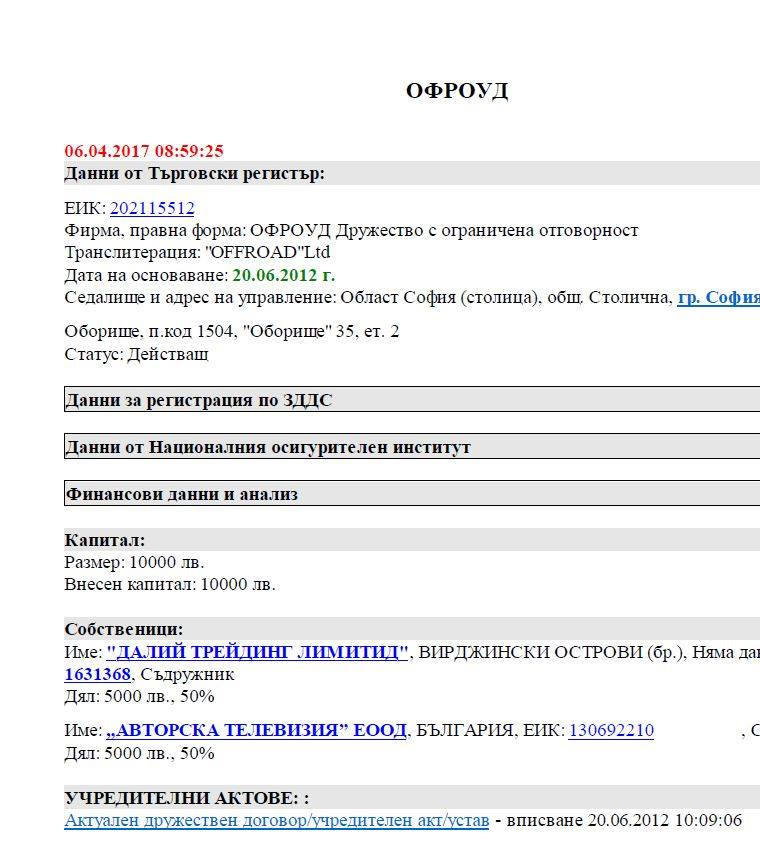Screen dimensions: 760x841
Task: Open the identifier link 1631368
Action: tap(98, 674)
